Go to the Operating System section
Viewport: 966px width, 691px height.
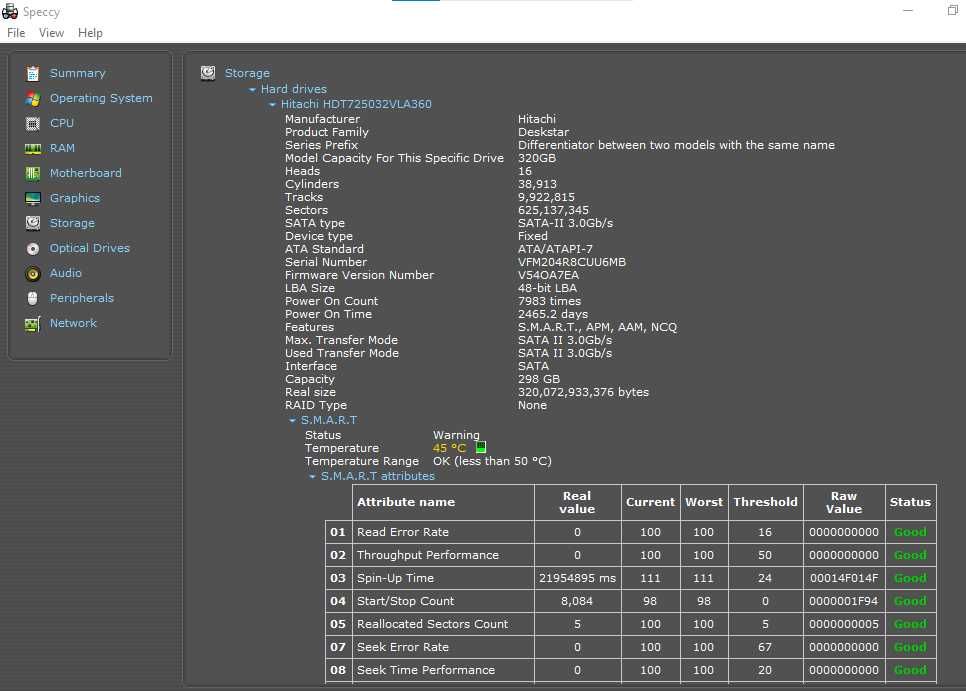[x=101, y=99]
